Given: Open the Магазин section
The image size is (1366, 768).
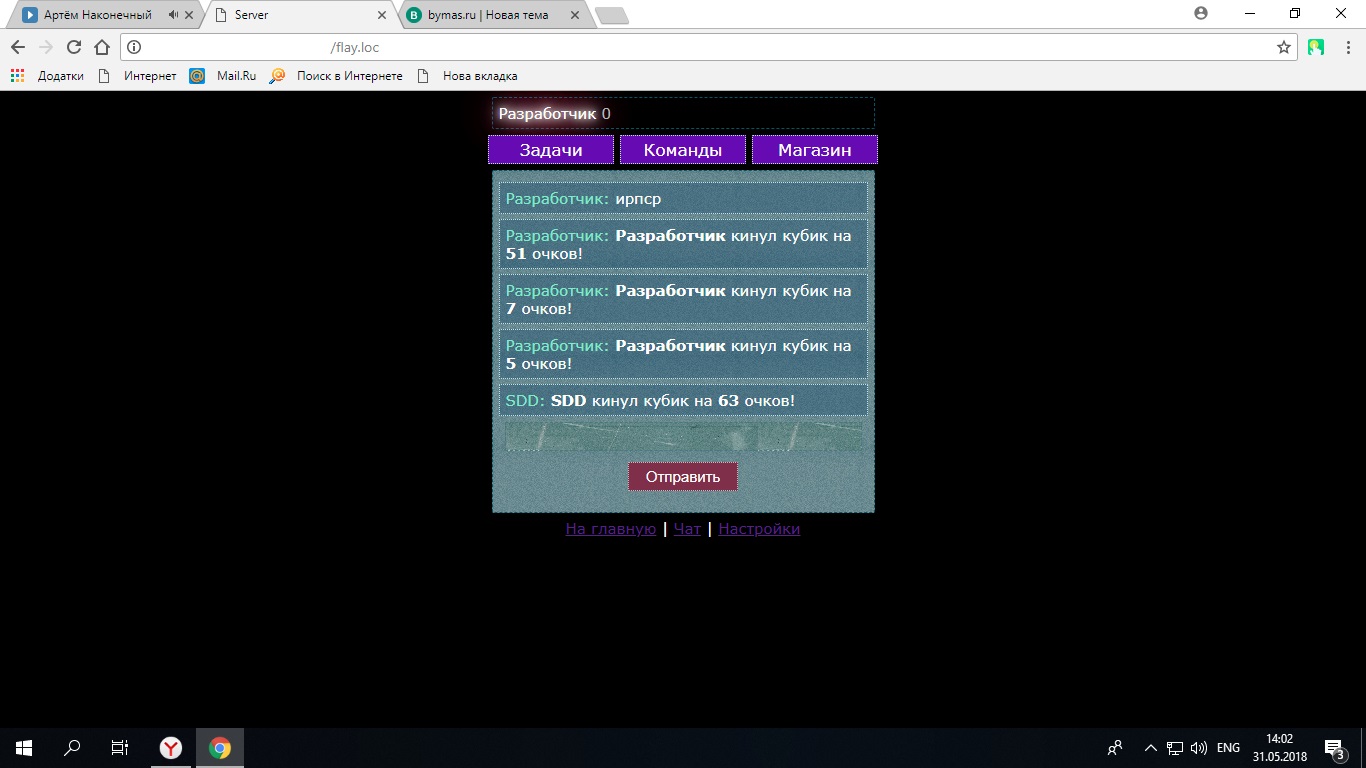Looking at the screenshot, I should coord(814,150).
